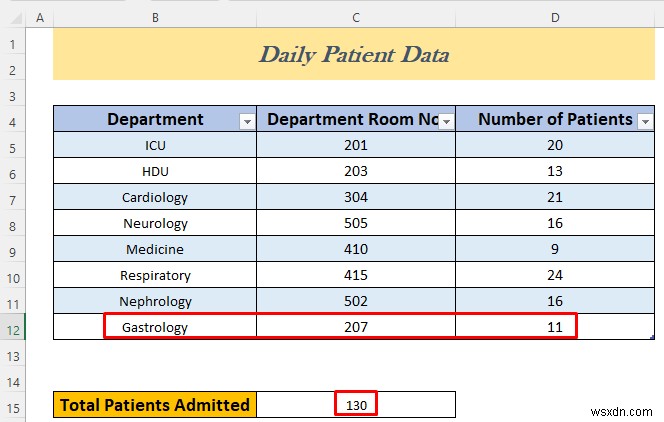Viewport: 664px width, 422px height.
Task: Select row 4 header
Action: coord(13,120)
